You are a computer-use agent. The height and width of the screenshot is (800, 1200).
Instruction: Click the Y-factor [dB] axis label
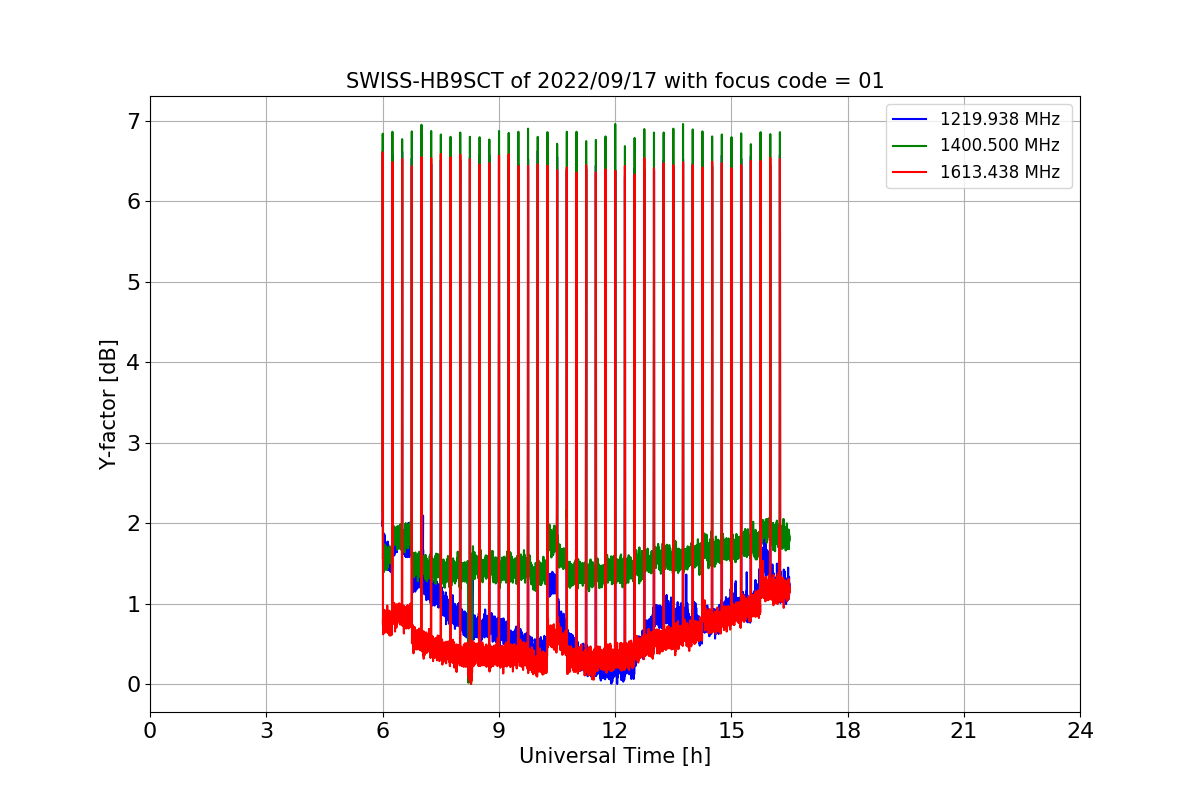coord(108,404)
